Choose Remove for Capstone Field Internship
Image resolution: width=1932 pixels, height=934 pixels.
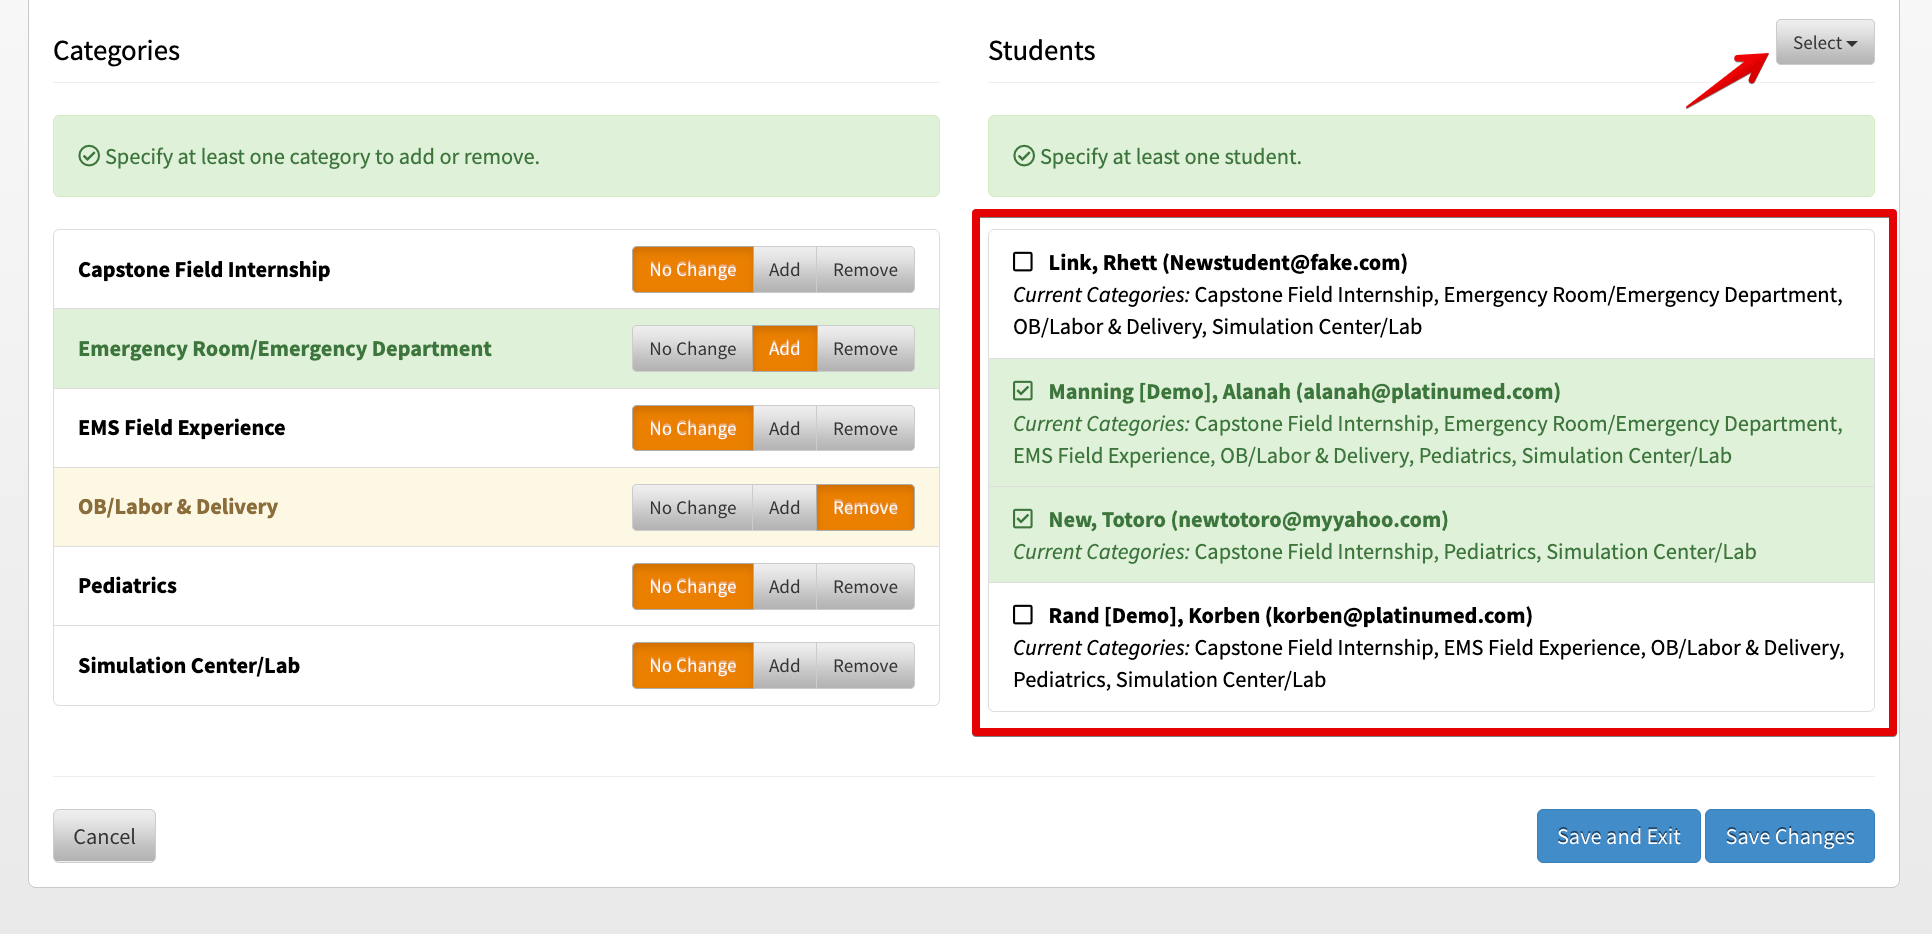[x=865, y=270]
